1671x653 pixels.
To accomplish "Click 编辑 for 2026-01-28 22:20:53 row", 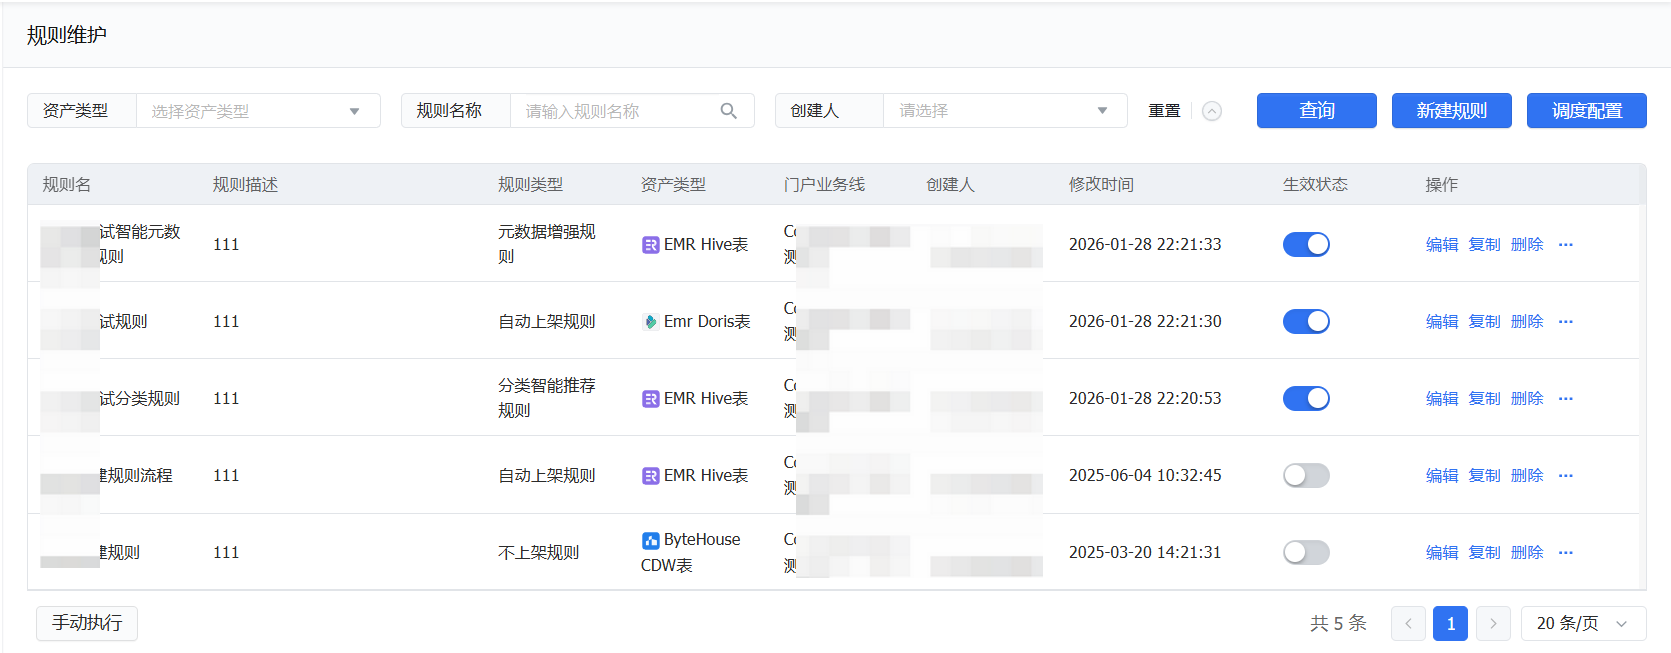I will (x=1442, y=399).
